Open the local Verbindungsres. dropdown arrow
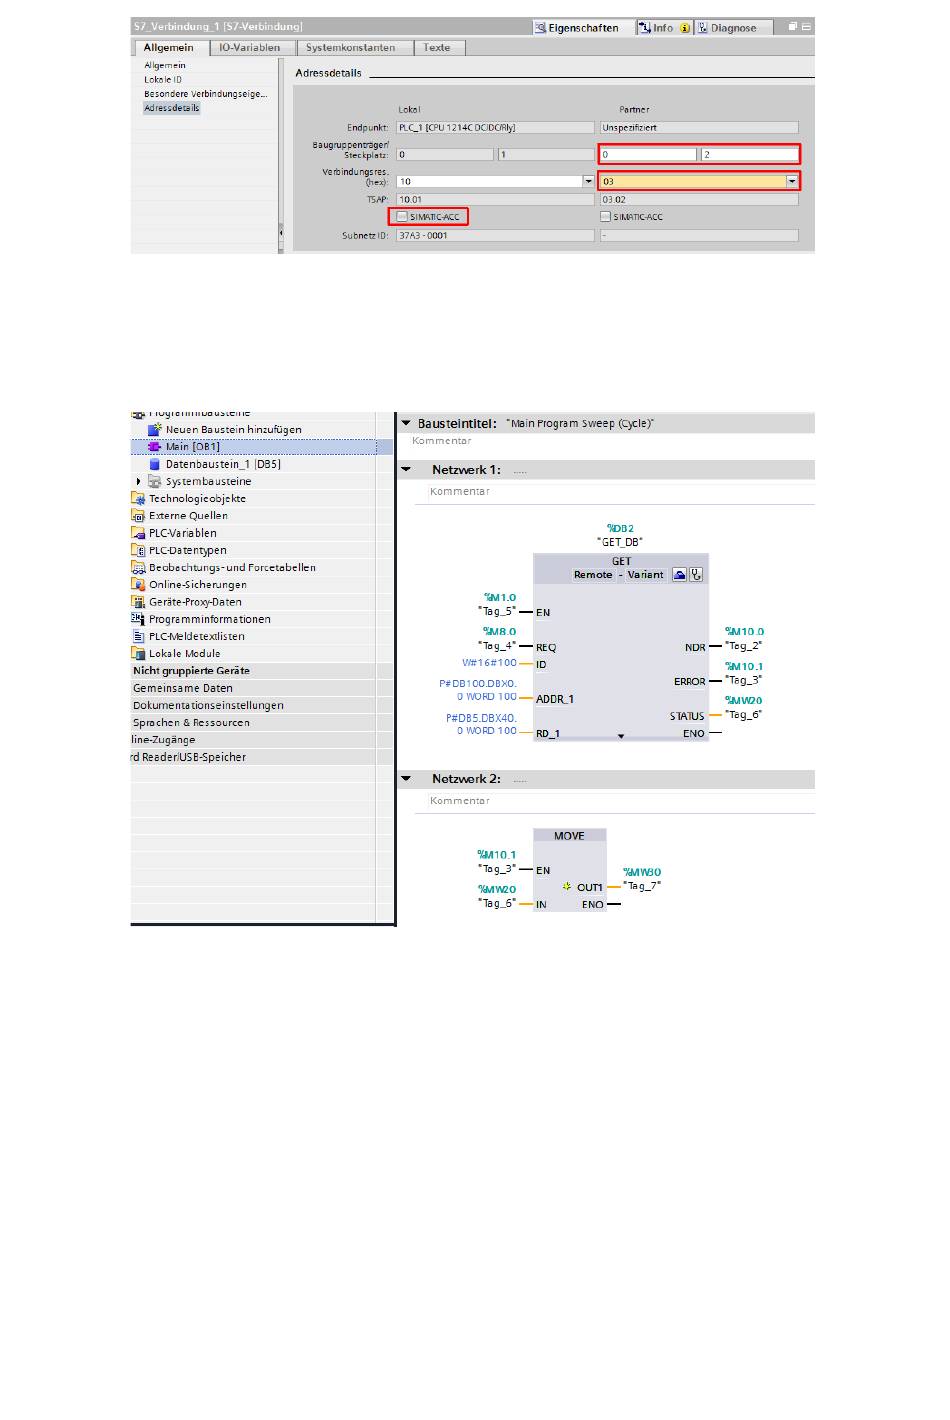 [x=588, y=182]
